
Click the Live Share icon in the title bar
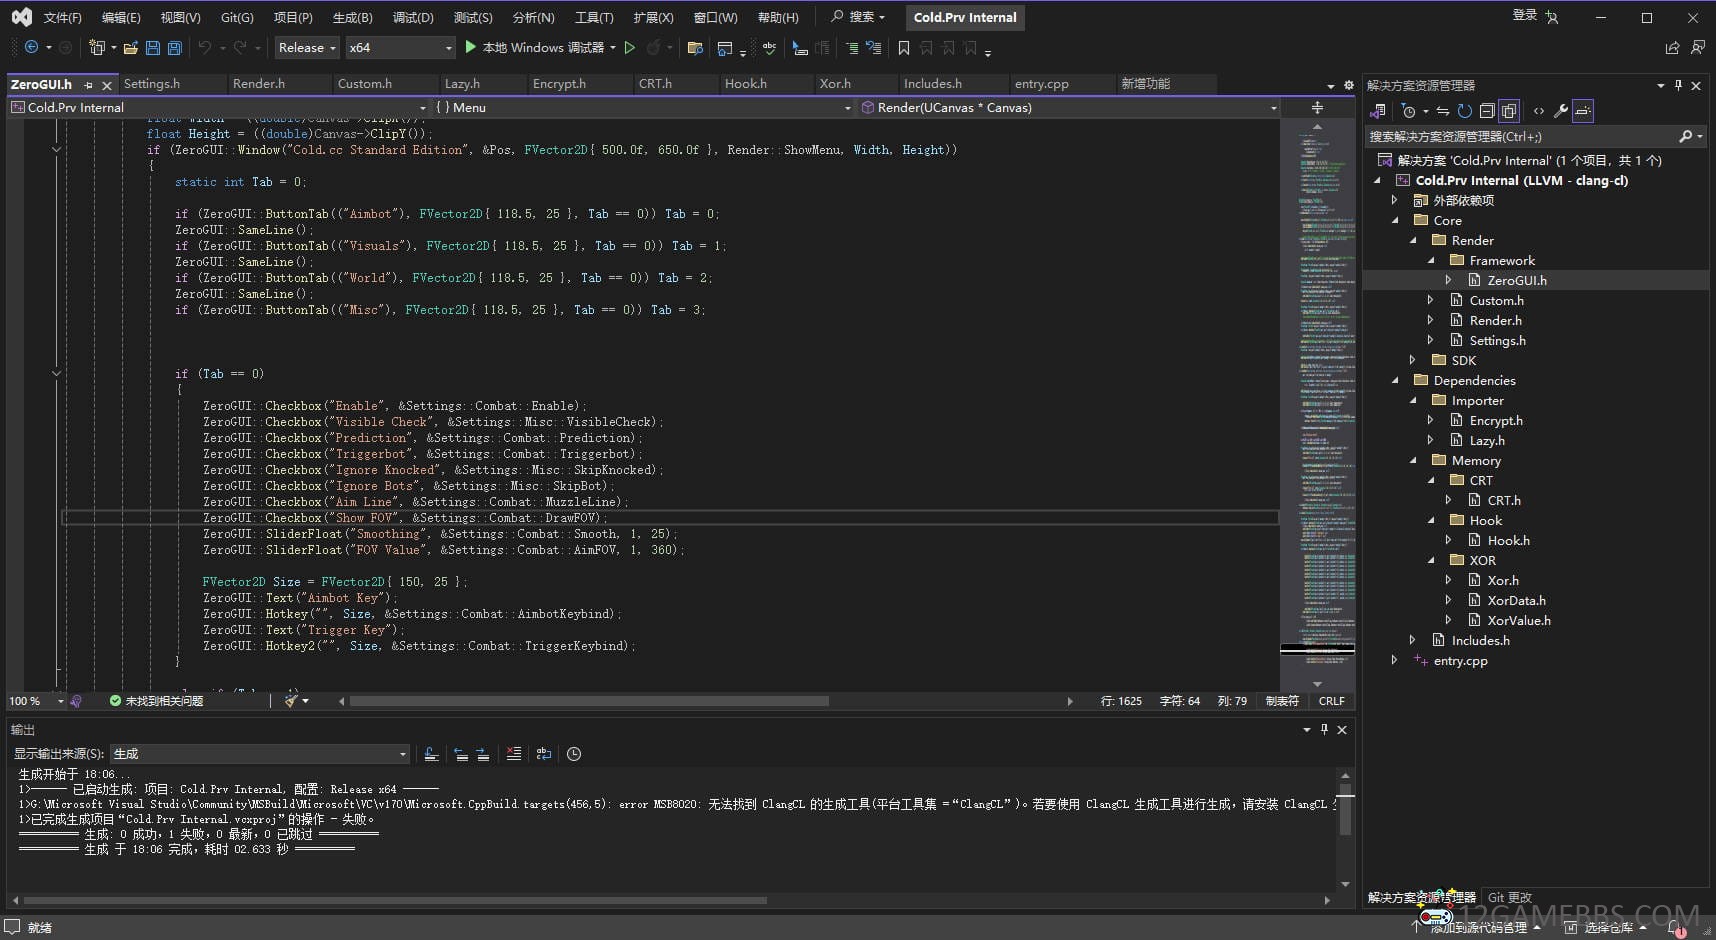(x=1672, y=47)
